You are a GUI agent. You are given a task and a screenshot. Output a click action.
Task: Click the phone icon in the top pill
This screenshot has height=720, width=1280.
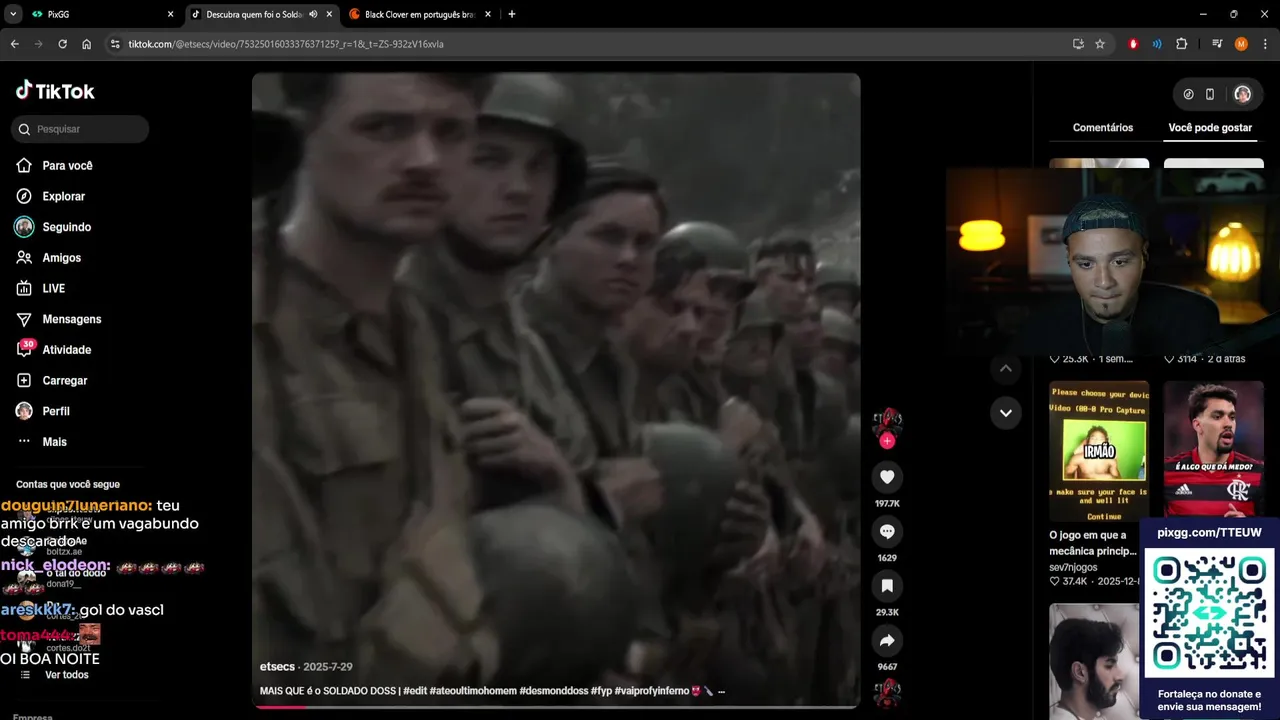coord(1210,94)
